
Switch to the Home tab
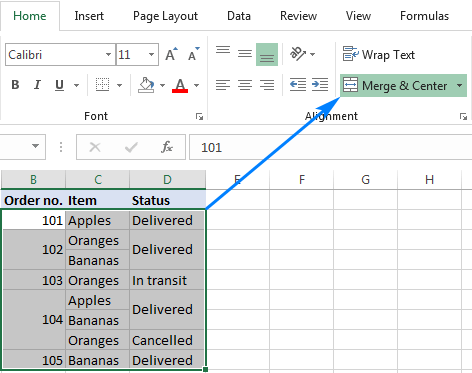30,16
